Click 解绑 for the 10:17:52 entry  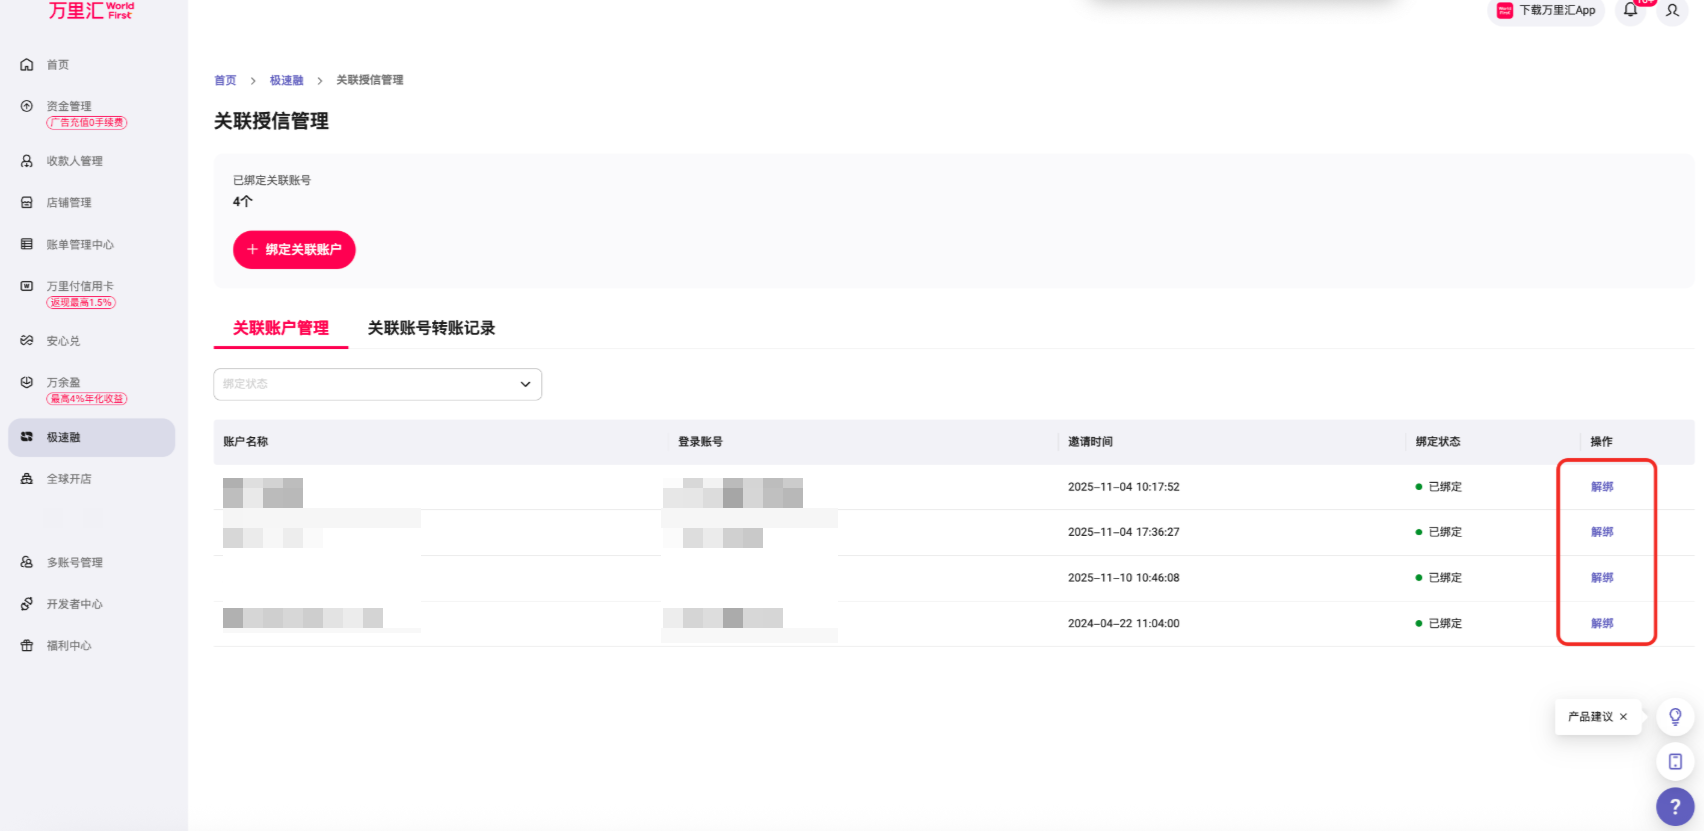pyautogui.click(x=1602, y=487)
